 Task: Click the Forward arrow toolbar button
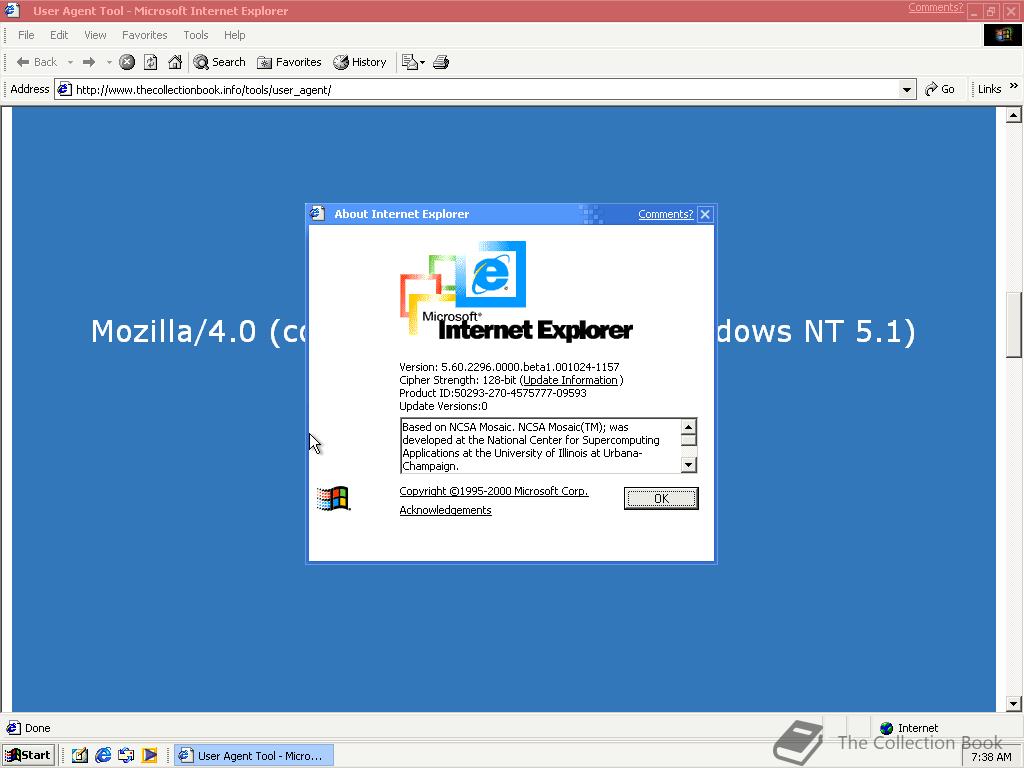pyautogui.click(x=89, y=62)
